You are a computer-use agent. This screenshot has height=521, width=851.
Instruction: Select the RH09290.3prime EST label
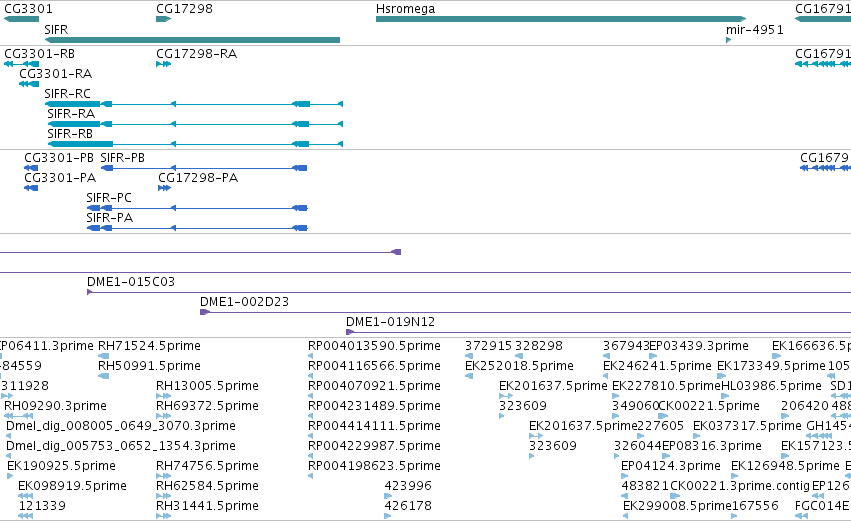tap(55, 406)
